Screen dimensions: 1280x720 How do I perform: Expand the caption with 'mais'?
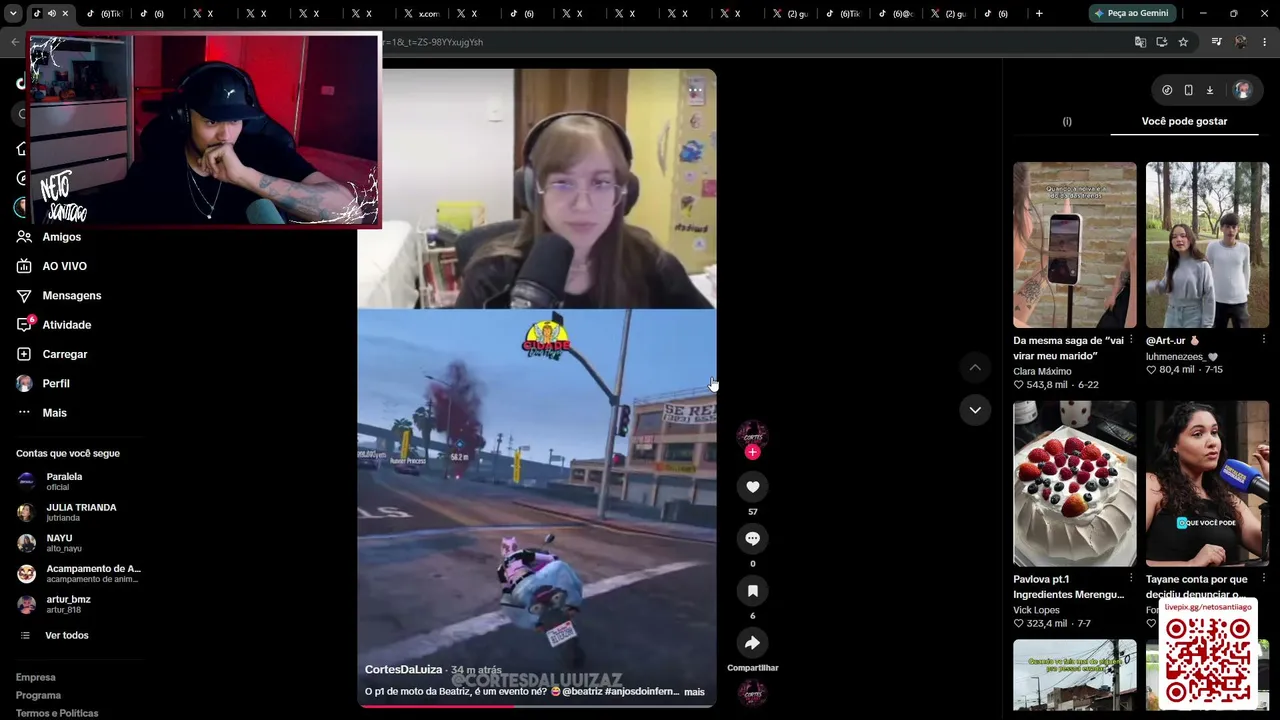(694, 692)
